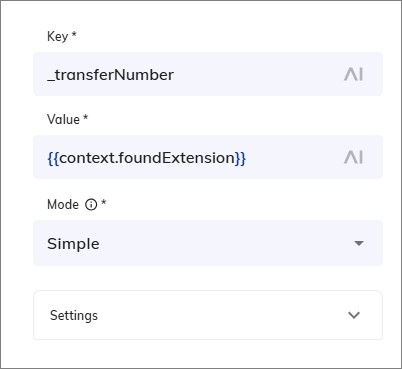Click the _transferNumber text in Key field
The image size is (402, 369).
[x=110, y=75]
